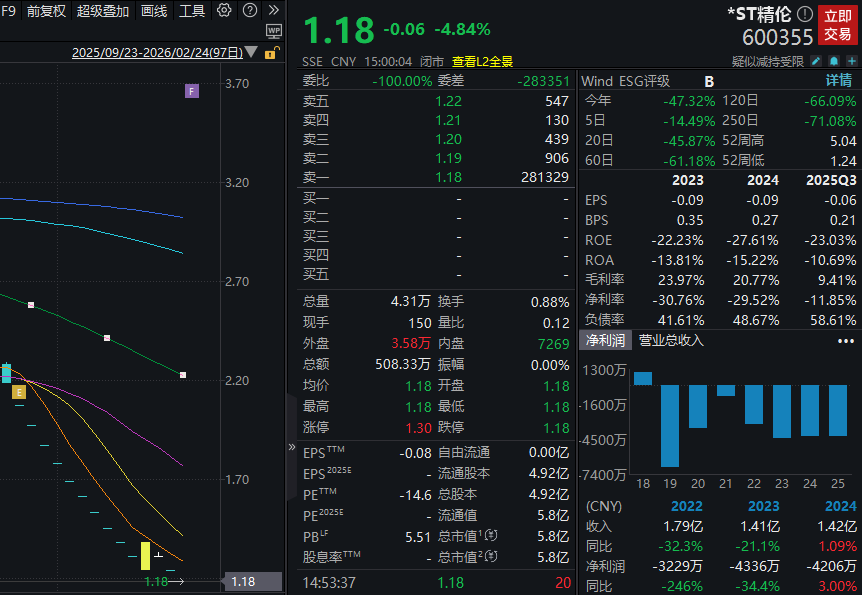The width and height of the screenshot is (862, 595).
Task: Open 超级叠加 overlay menu
Action: coord(103,11)
